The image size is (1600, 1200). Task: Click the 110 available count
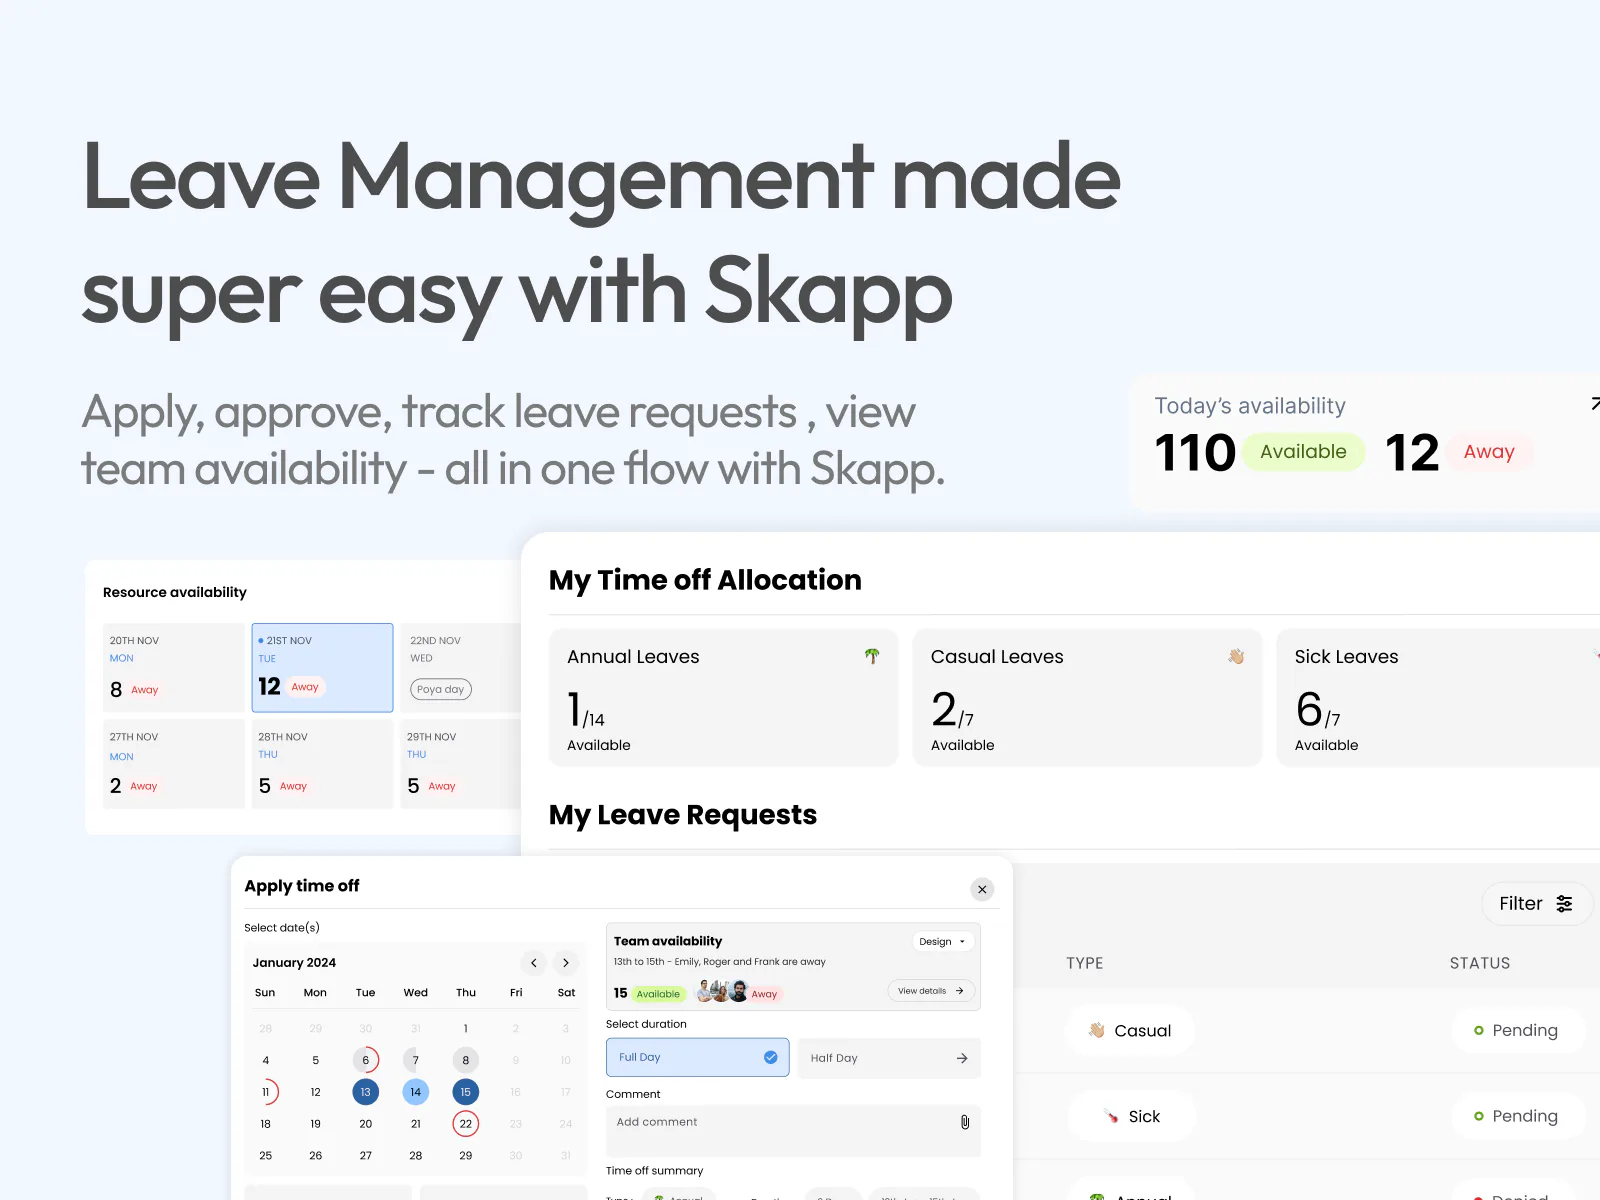click(1195, 453)
